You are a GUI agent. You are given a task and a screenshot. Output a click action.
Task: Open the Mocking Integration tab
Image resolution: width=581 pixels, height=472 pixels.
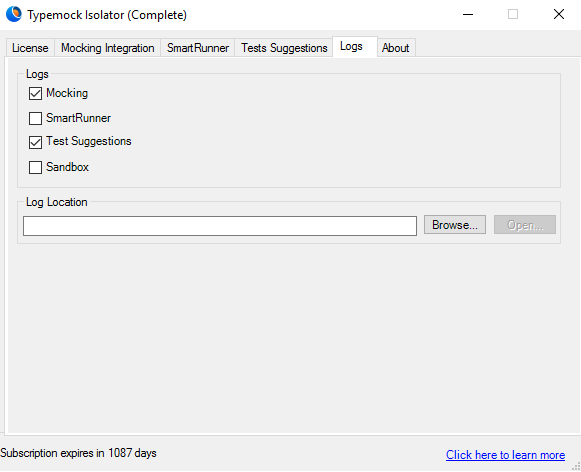[107, 48]
